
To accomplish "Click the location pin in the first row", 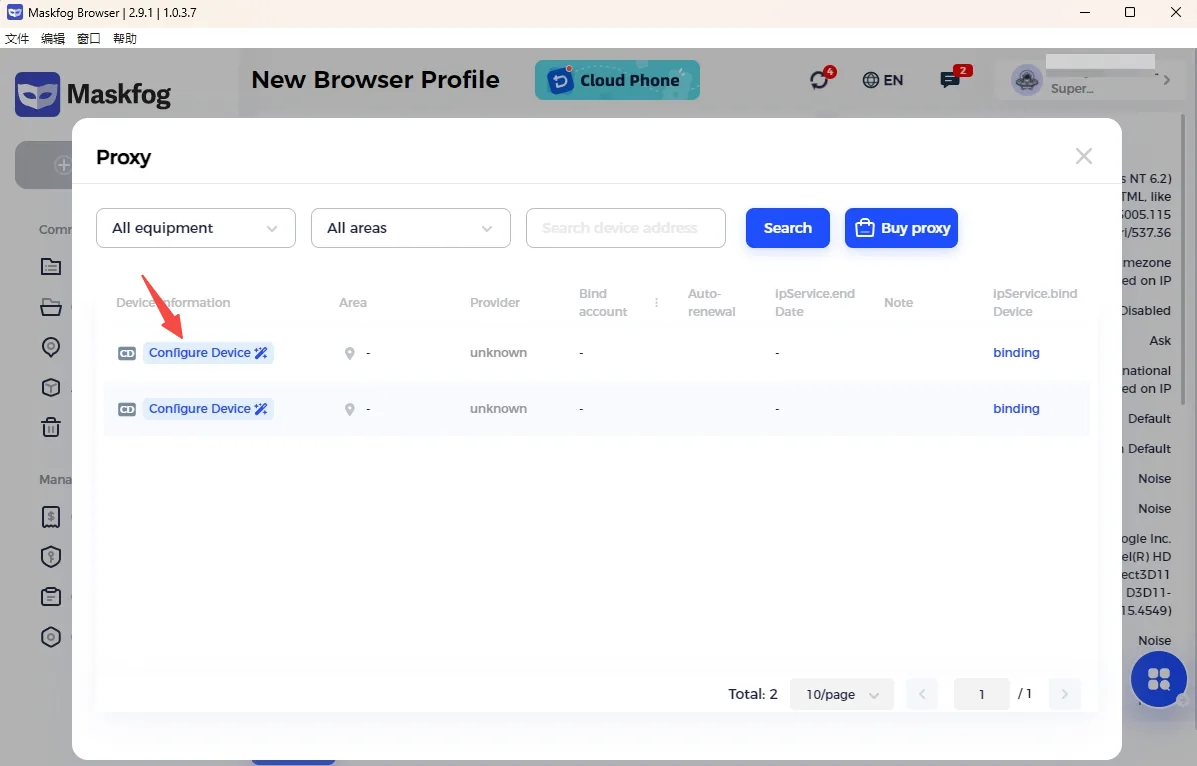I will [350, 354].
